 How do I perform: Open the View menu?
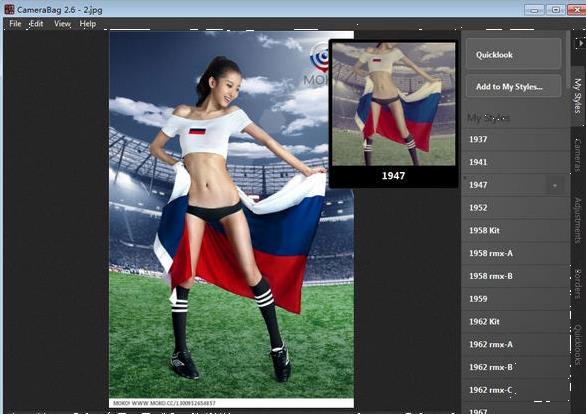click(62, 24)
